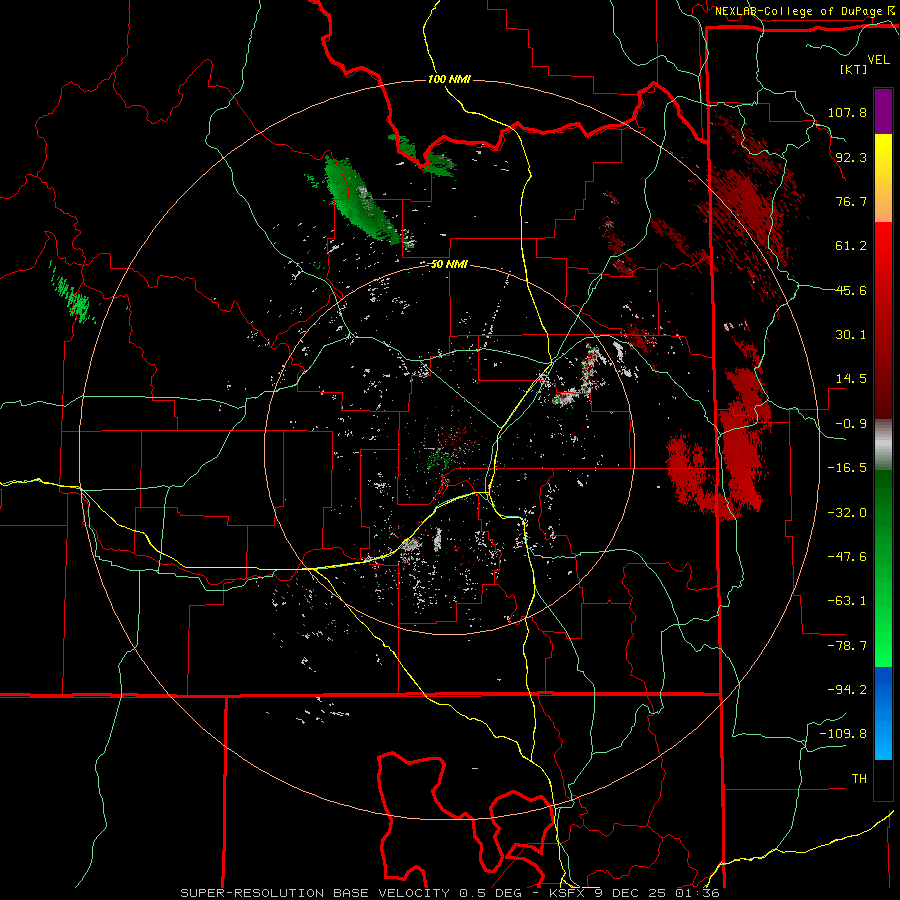This screenshot has height=900, width=900.
Task: Click the VEL legend heading
Action: [878, 60]
